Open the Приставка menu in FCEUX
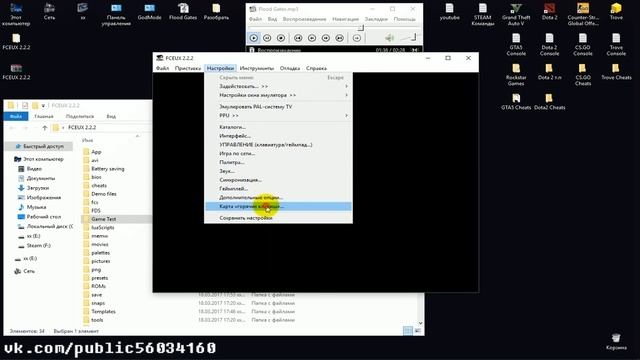 (x=188, y=68)
